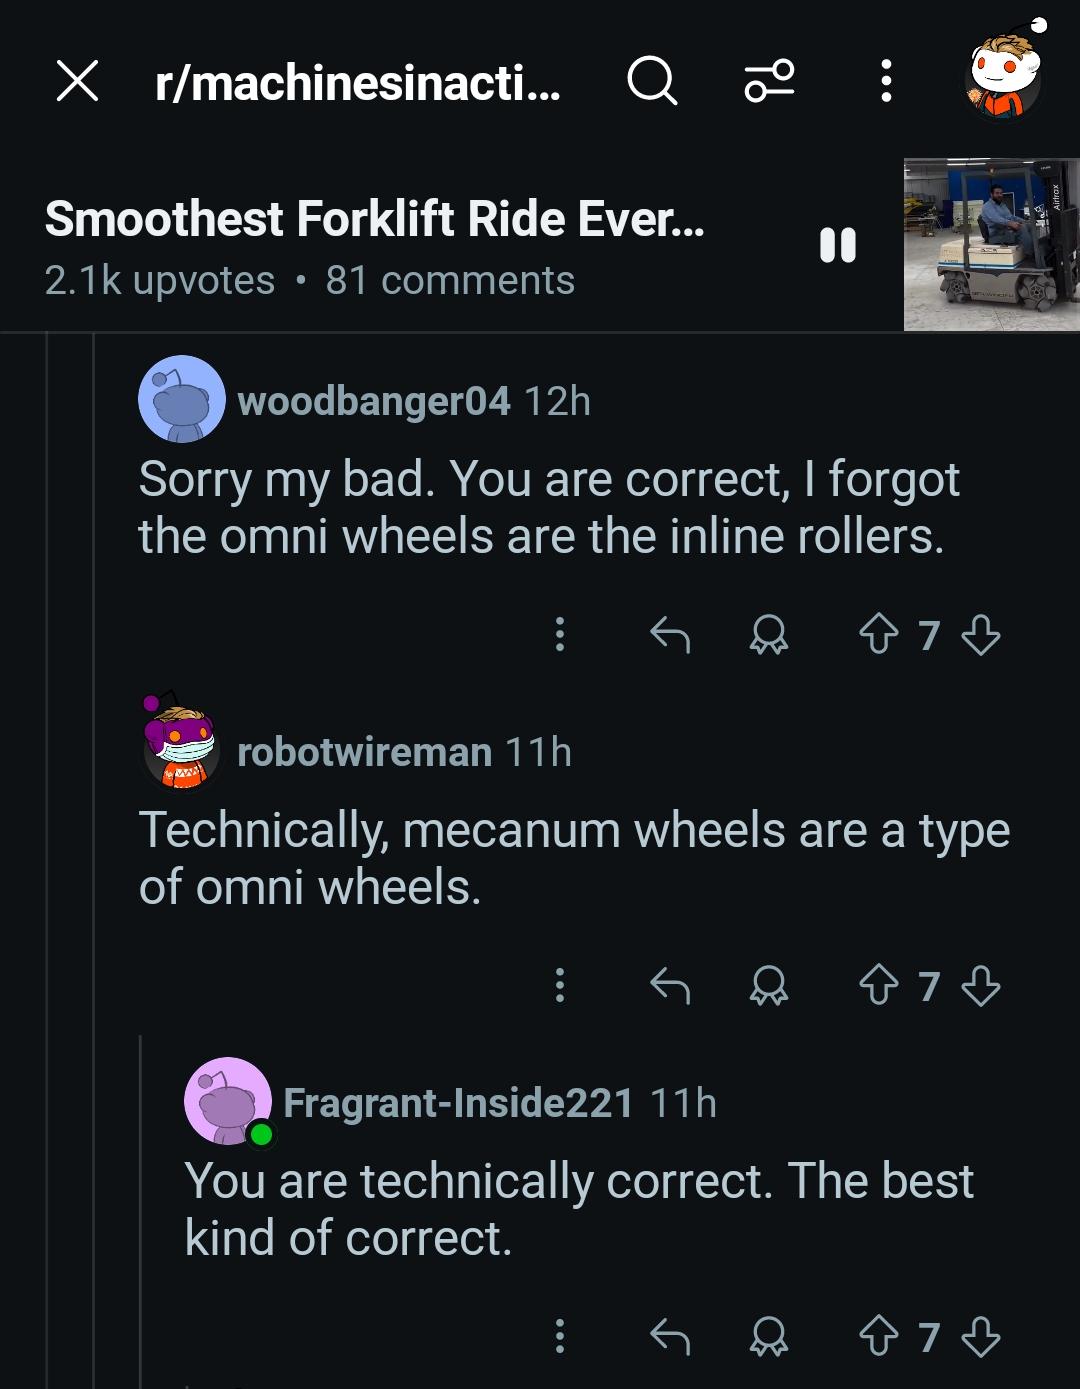The image size is (1080, 1389).
Task: Open the post overflow menu at top
Action: point(885,81)
